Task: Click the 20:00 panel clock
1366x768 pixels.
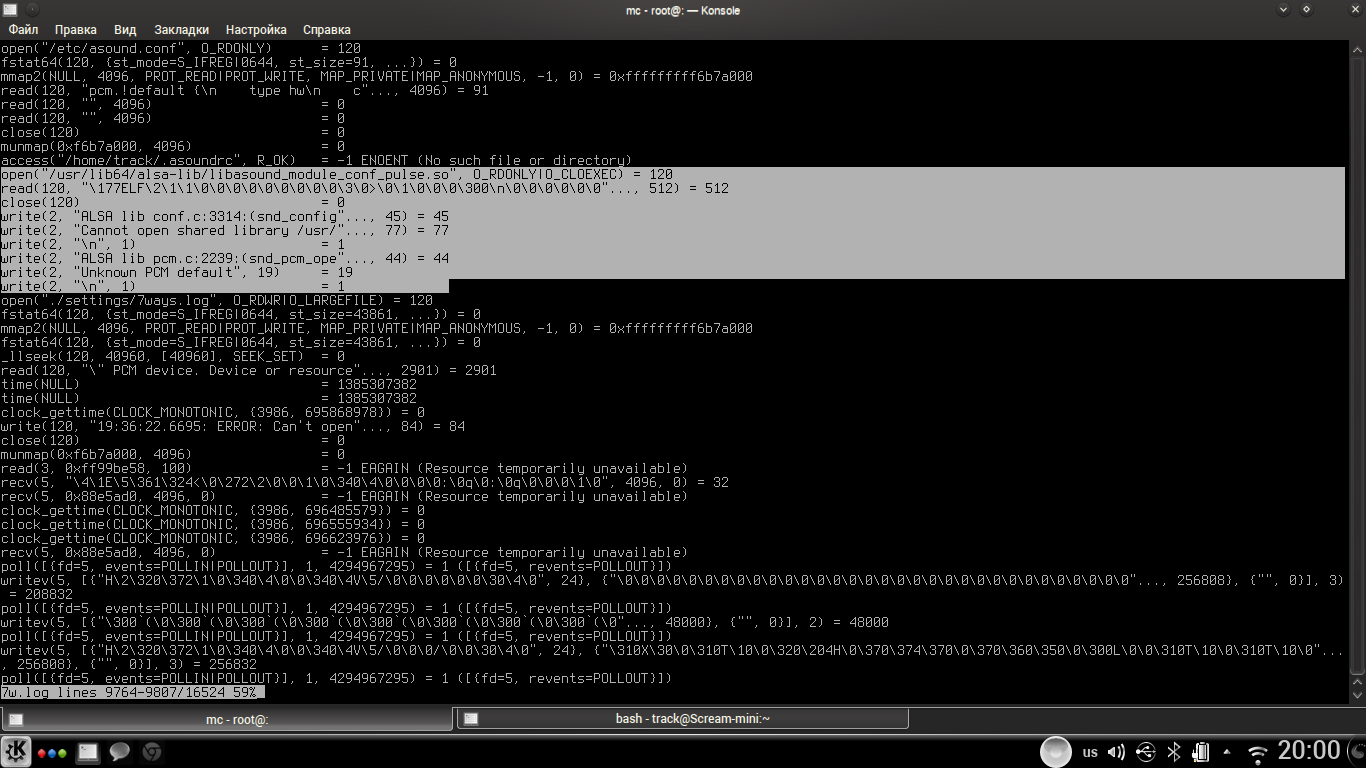Action: coord(1309,751)
